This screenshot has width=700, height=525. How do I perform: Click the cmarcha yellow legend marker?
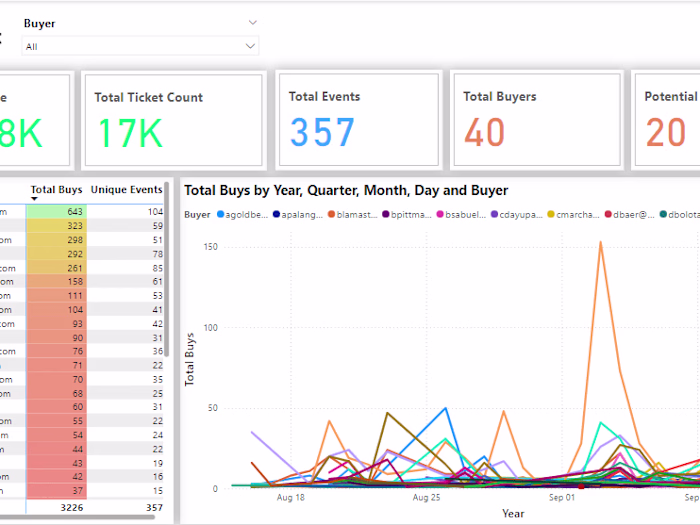click(551, 214)
